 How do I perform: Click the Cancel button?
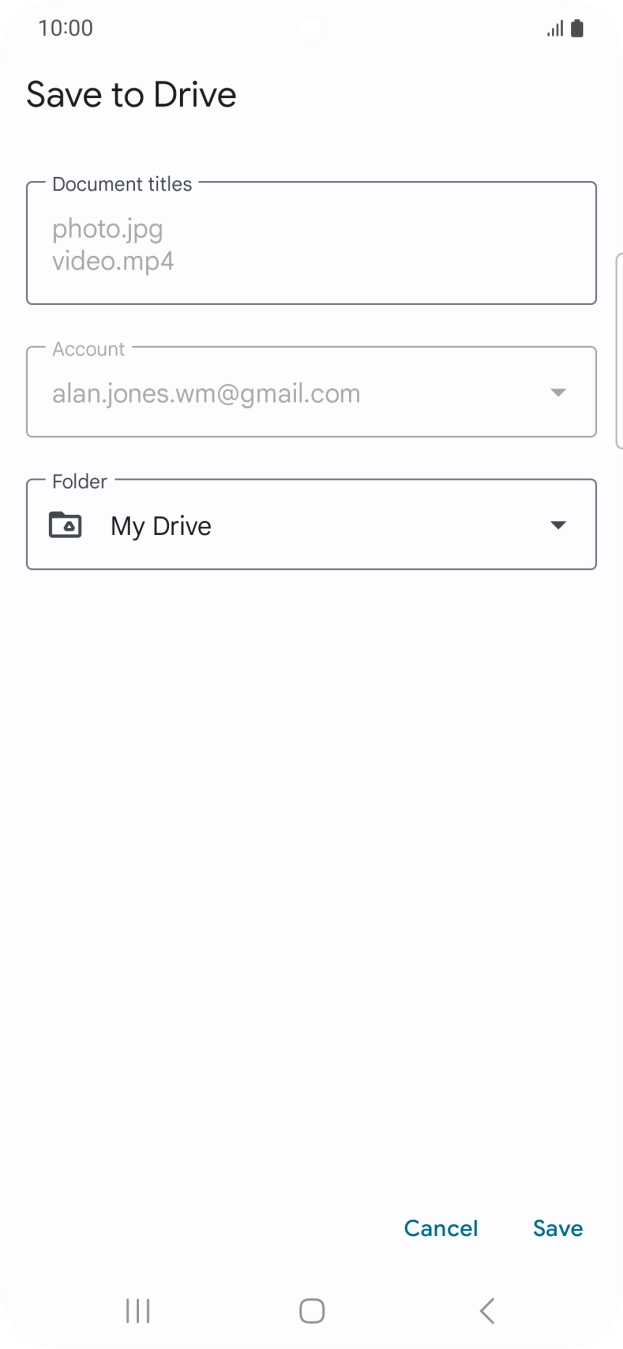(441, 1228)
